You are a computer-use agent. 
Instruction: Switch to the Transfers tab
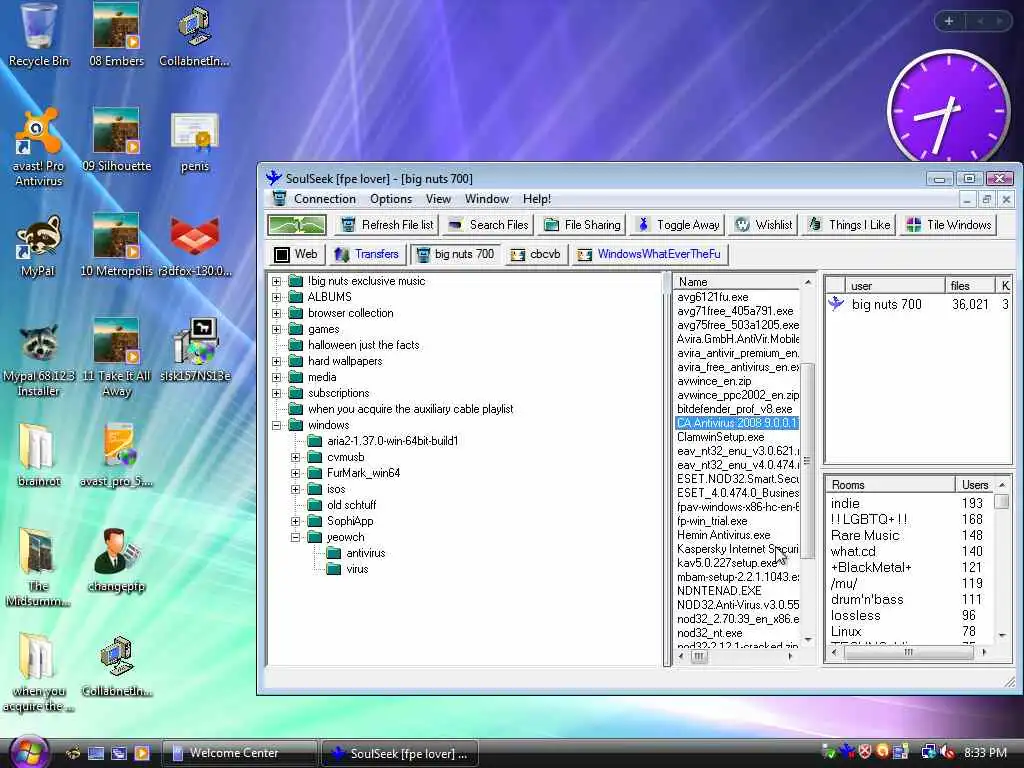[x=366, y=254]
